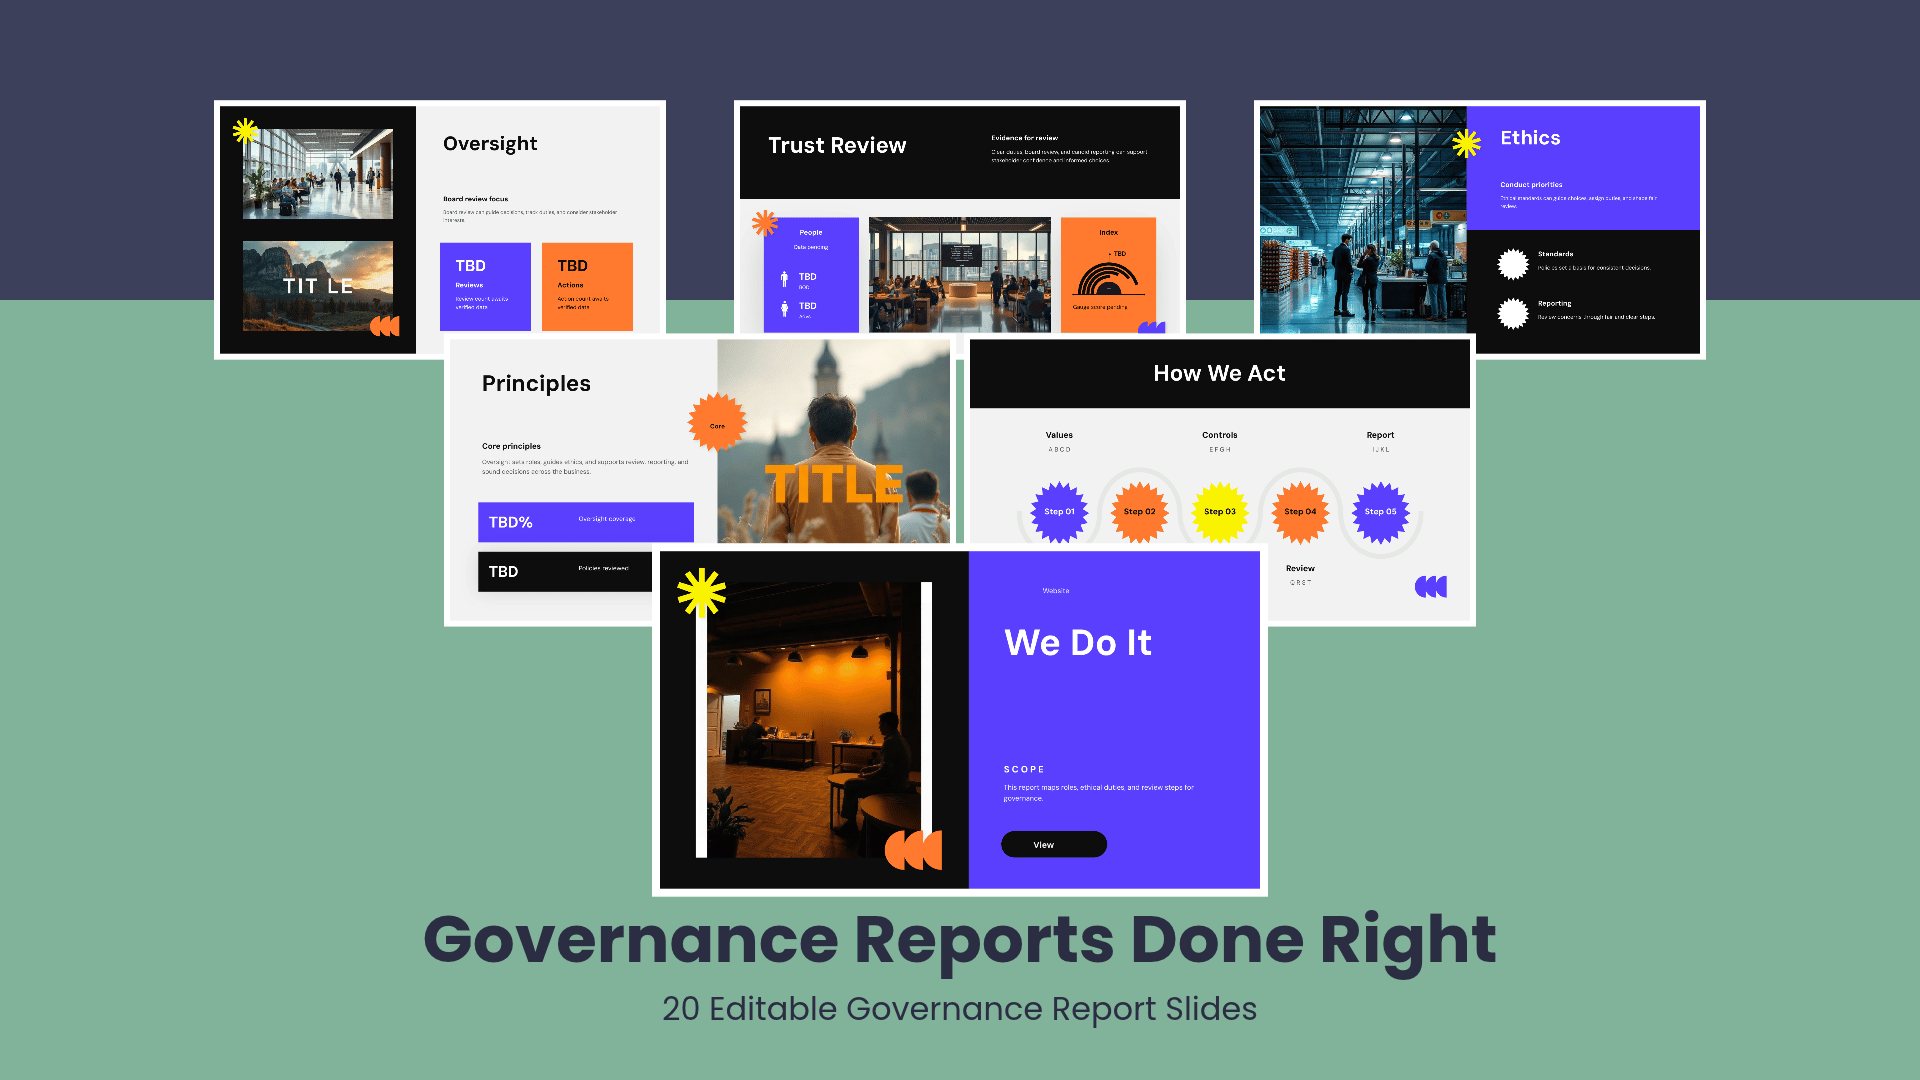Click the 20 Editable Governance Report Slides subtitle

tap(960, 1009)
